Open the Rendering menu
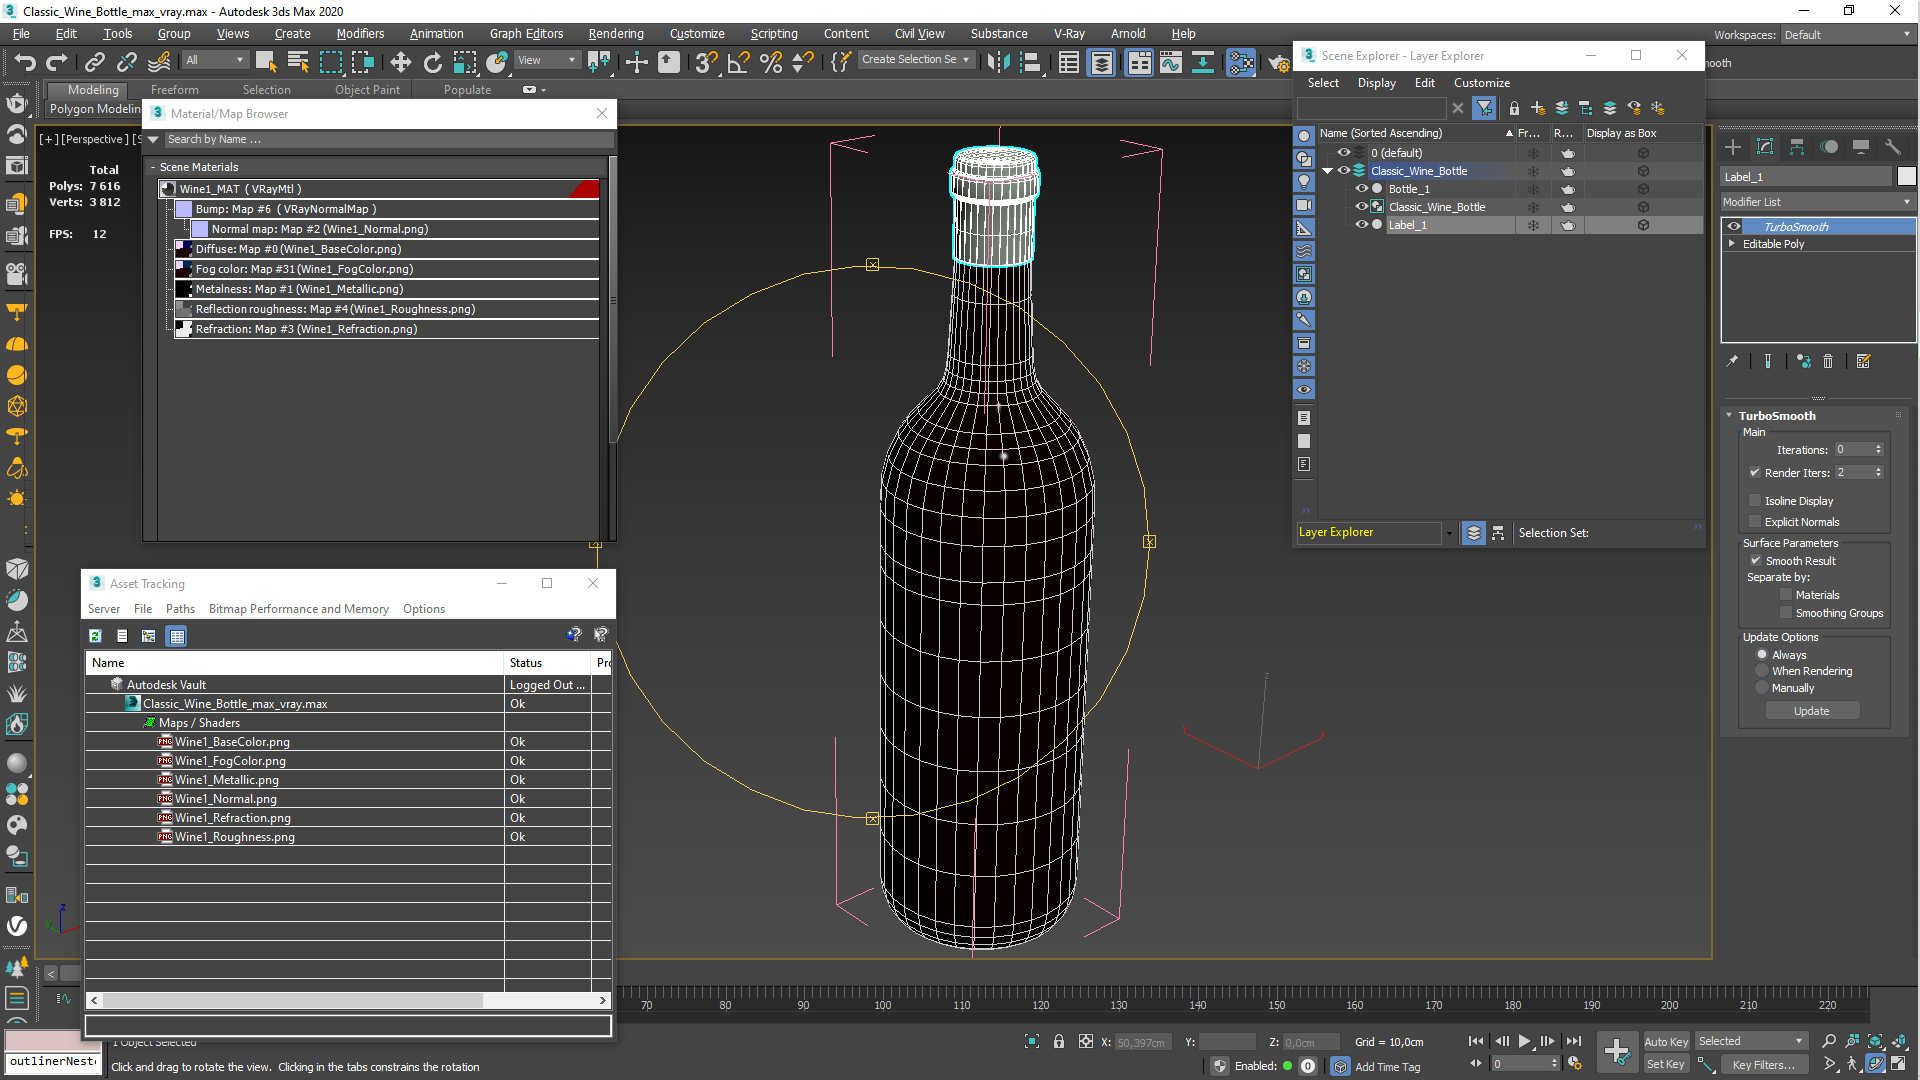The width and height of the screenshot is (1920, 1080). coord(616,34)
